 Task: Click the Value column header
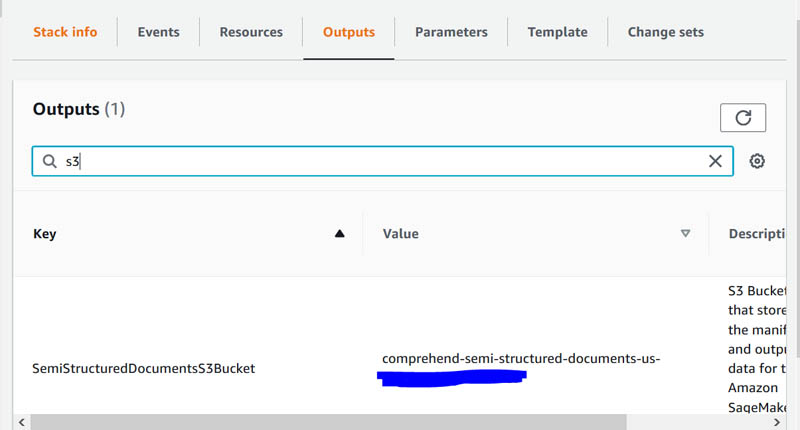(x=401, y=234)
